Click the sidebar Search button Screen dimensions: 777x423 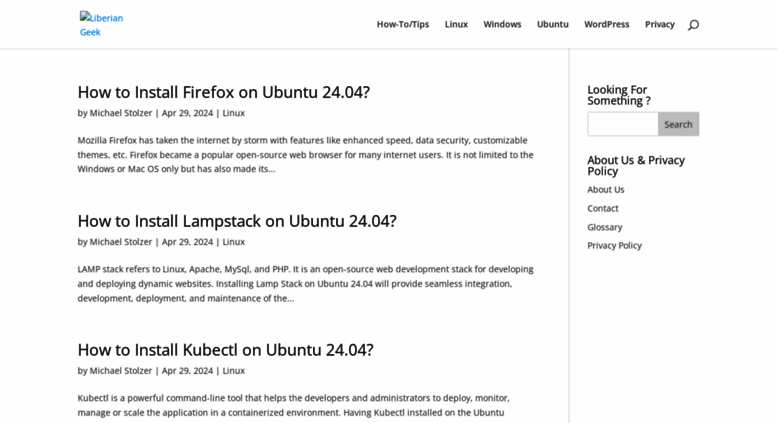678,124
